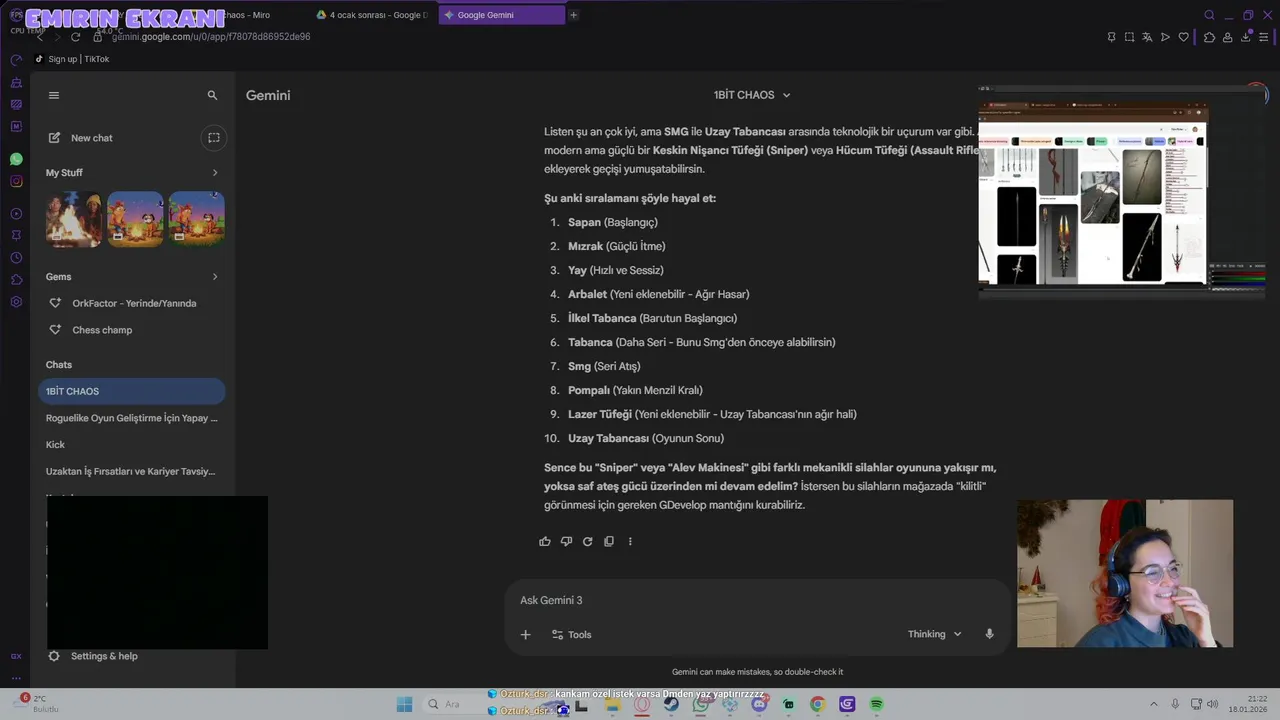Open the 1BİT CHAOS title dropdown
The width and height of the screenshot is (1280, 720).
click(x=752, y=95)
